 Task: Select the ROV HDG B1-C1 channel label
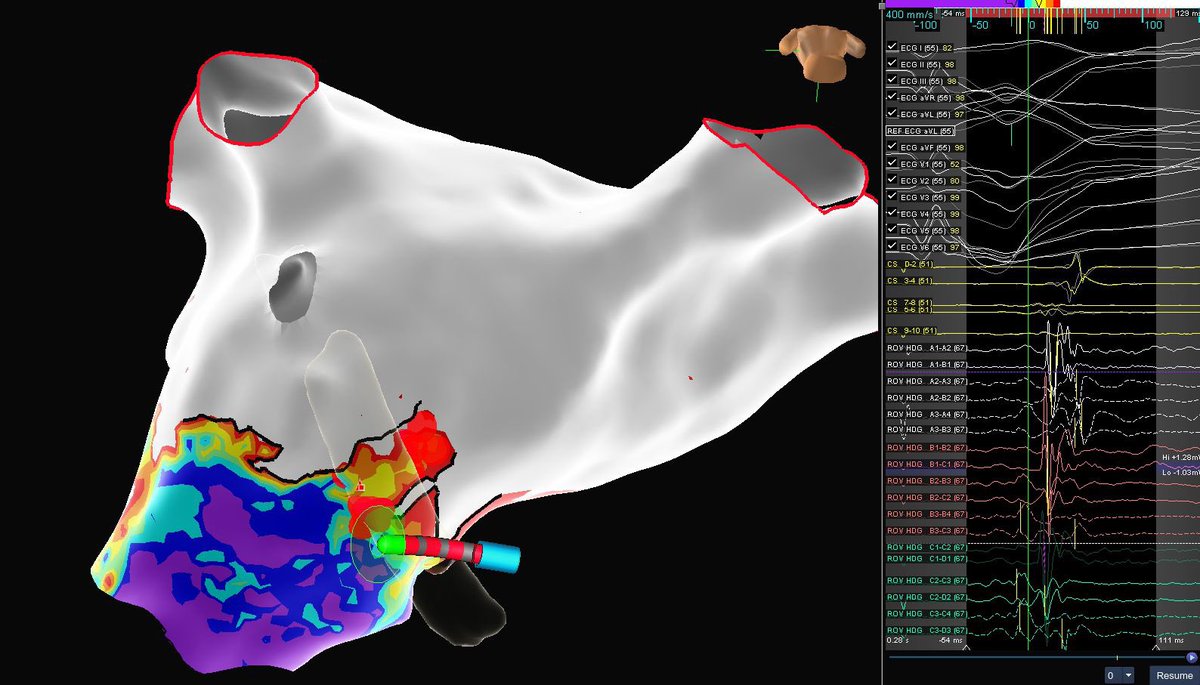926,464
